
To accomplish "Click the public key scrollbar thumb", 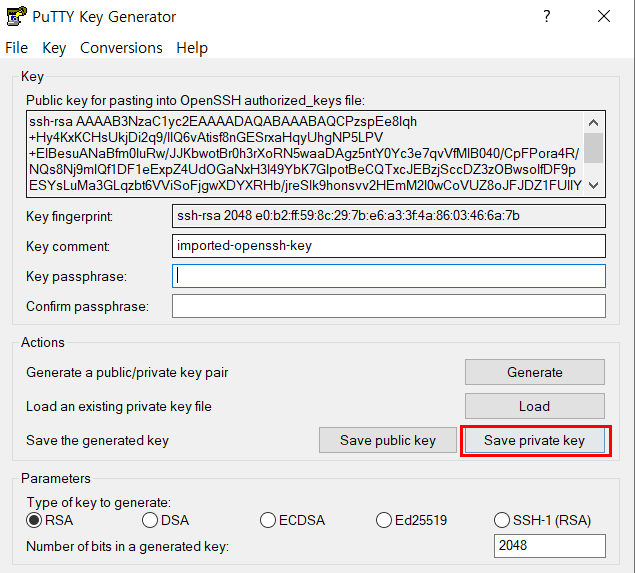I will point(594,148).
